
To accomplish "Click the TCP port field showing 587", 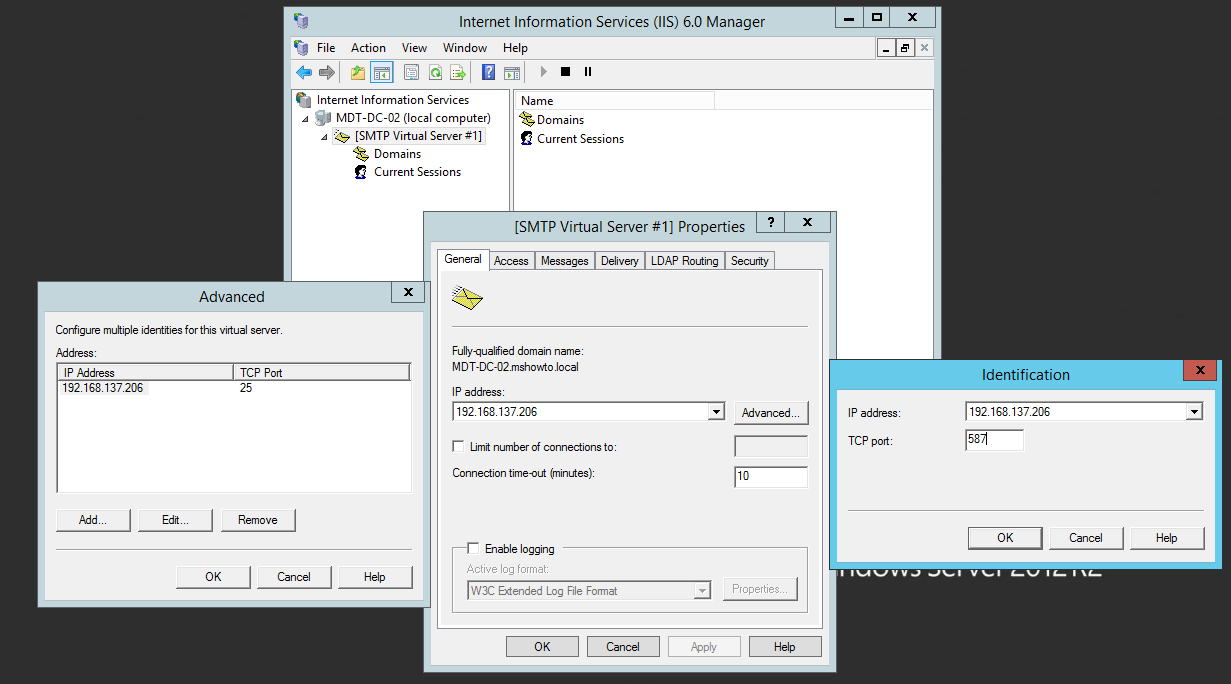I will pyautogui.click(x=995, y=439).
